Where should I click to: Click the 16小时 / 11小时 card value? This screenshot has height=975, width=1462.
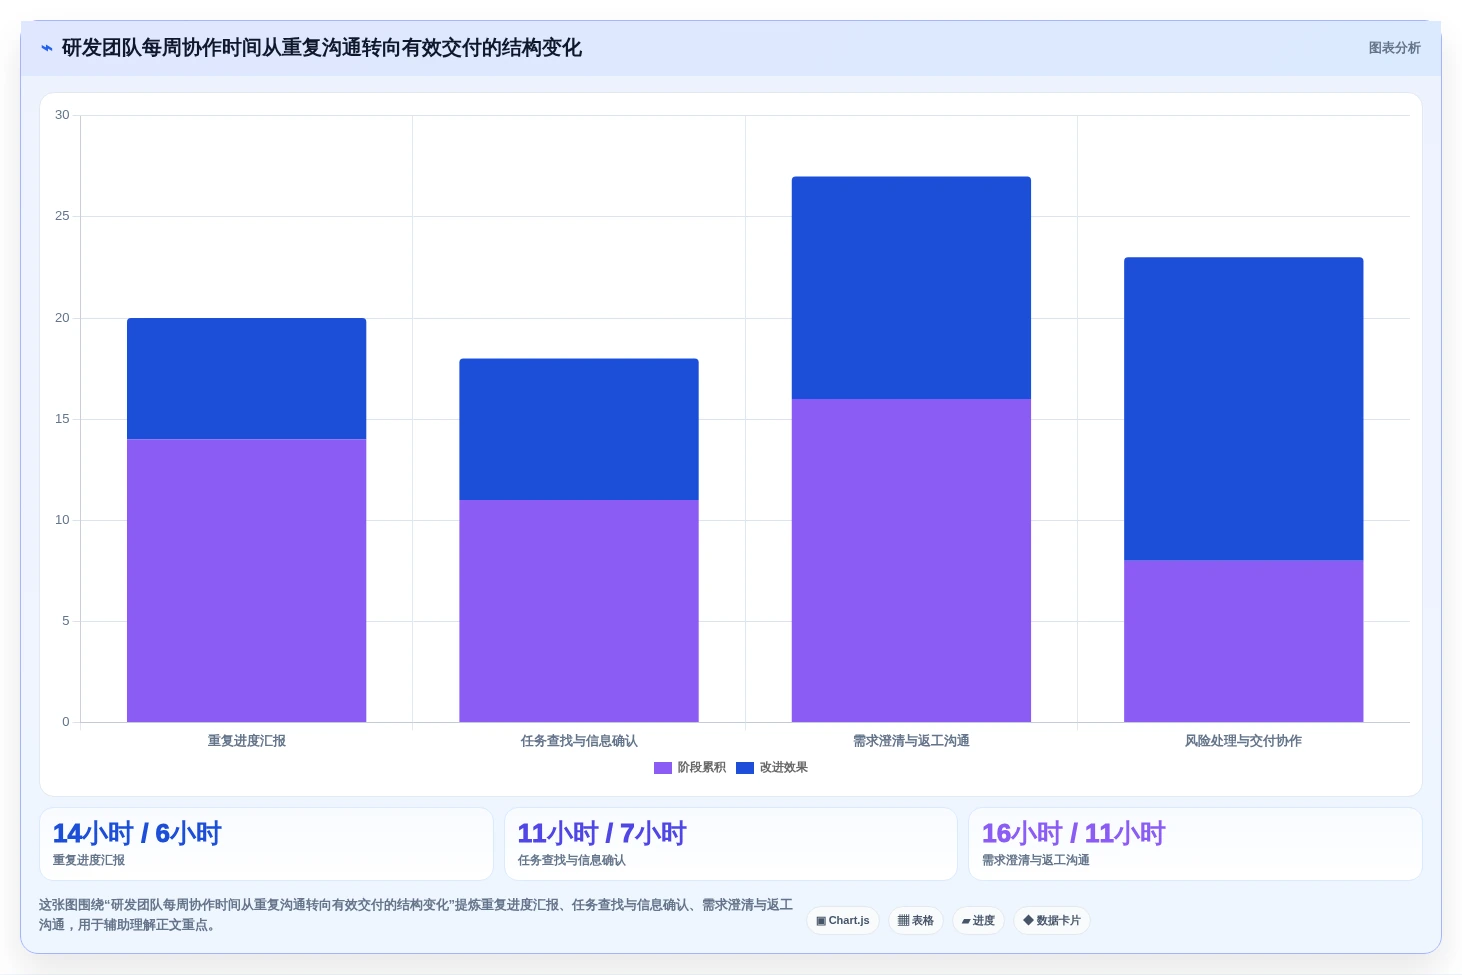1074,833
